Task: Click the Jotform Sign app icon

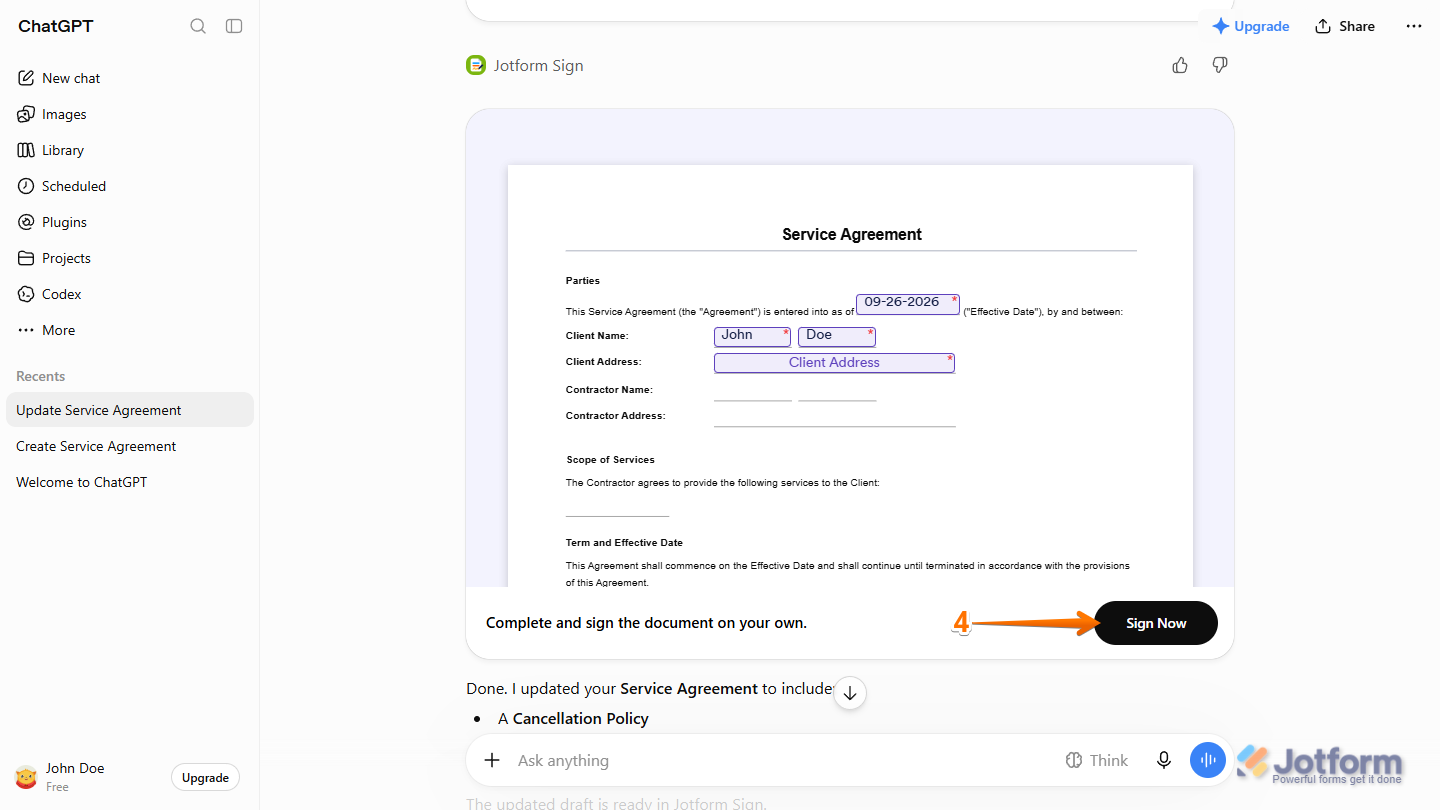Action: pos(476,65)
